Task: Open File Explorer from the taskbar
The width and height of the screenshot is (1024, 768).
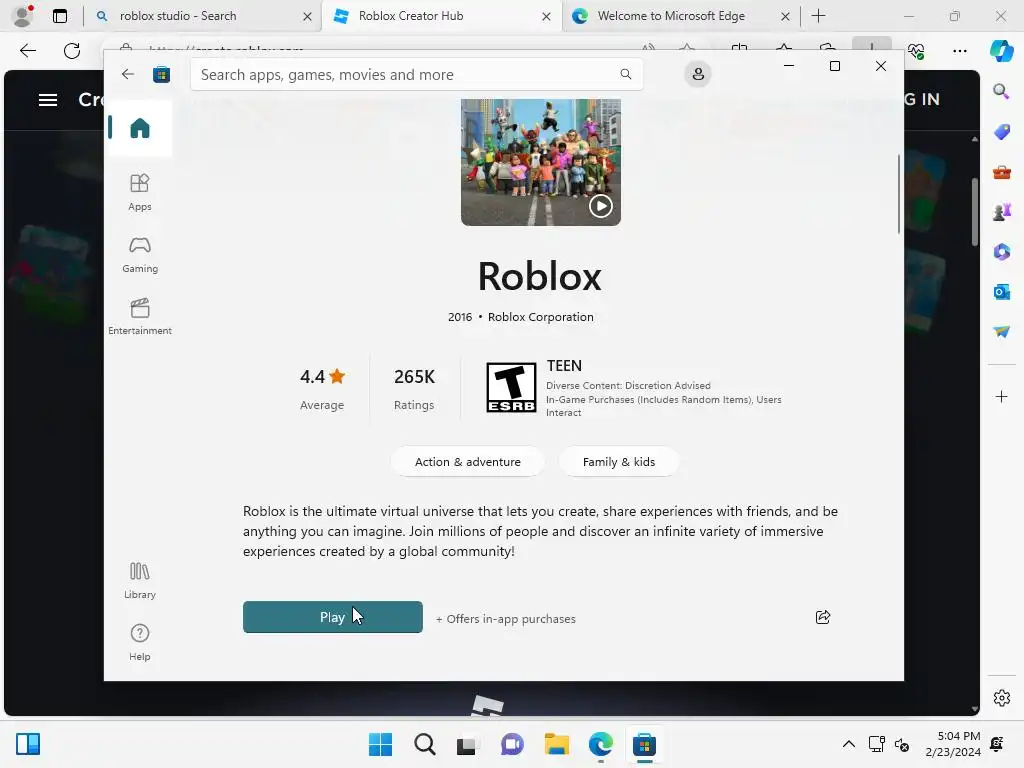Action: (556, 744)
